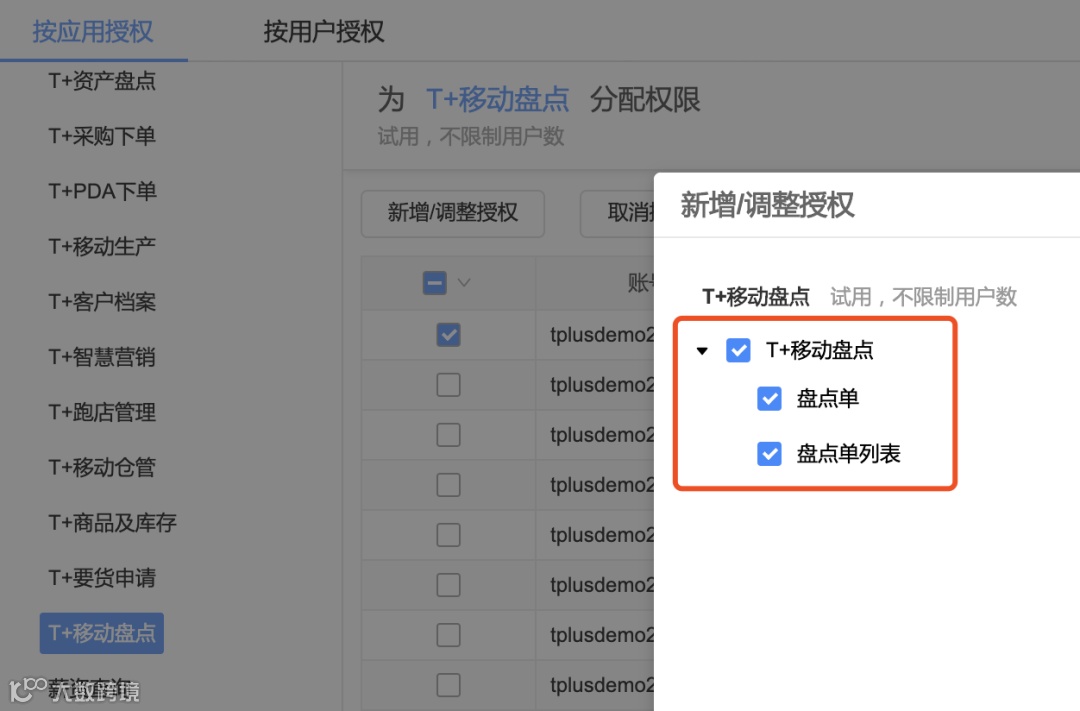
Task: Click the partially hidden 取消 button
Action: point(618,214)
